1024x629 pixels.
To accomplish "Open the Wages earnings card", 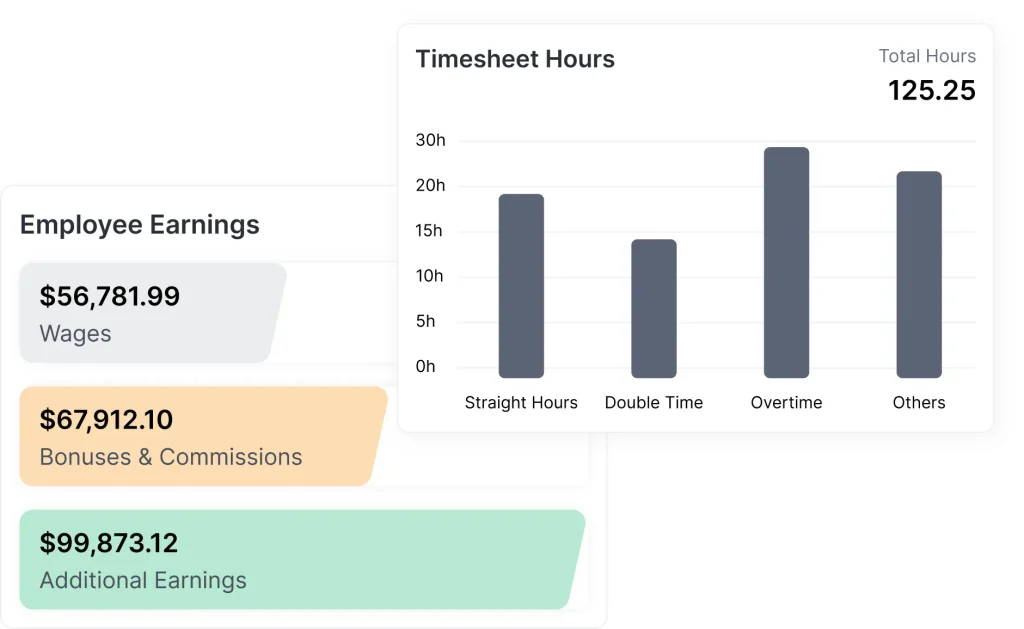I will point(150,313).
